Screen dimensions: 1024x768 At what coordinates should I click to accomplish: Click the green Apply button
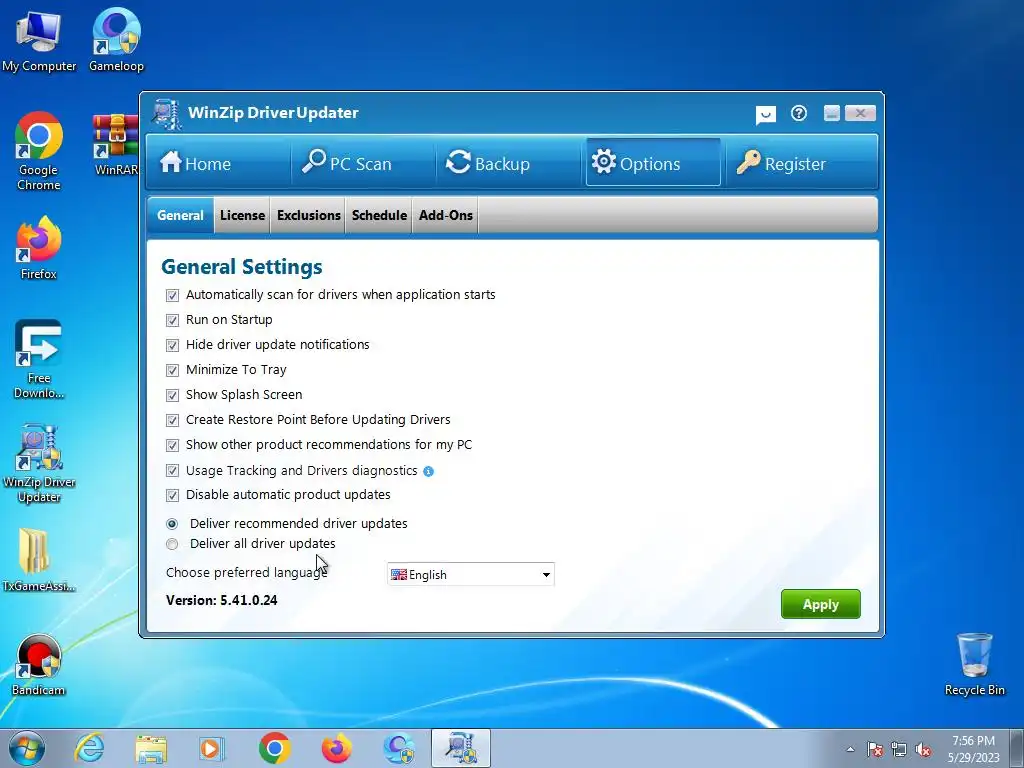820,604
